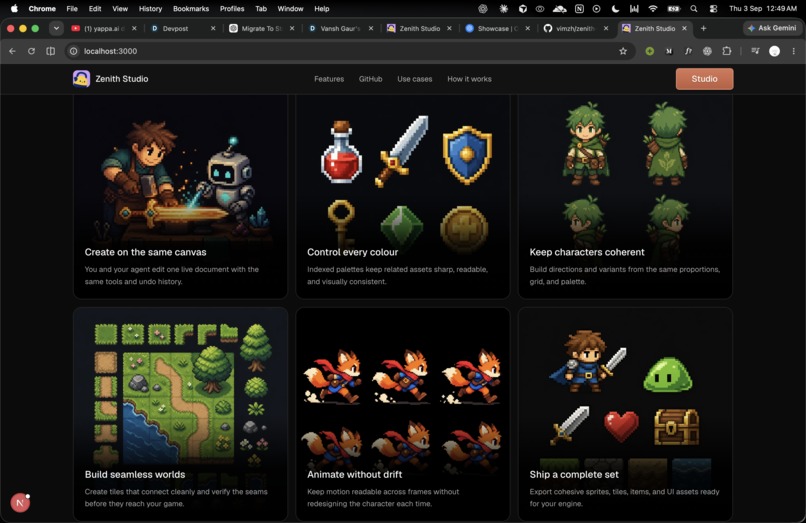
Task: Click the ChatGPT-style extension icon in toolbar
Action: [x=707, y=51]
